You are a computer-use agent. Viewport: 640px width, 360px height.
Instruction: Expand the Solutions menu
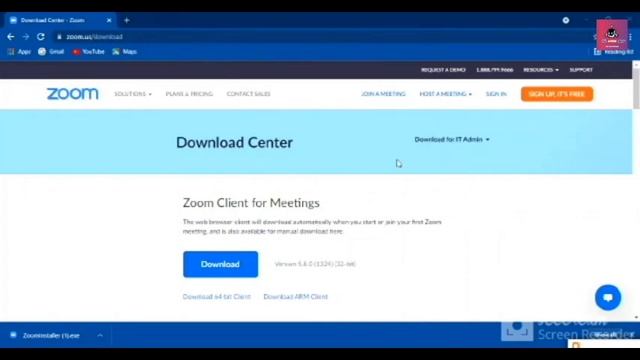[133, 94]
